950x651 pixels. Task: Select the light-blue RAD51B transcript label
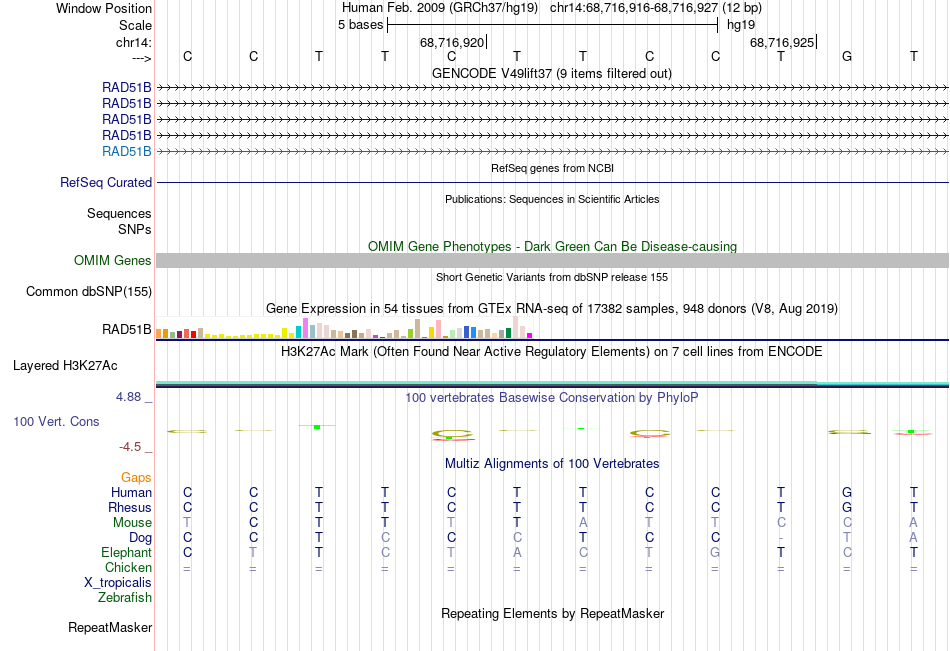pos(127,152)
